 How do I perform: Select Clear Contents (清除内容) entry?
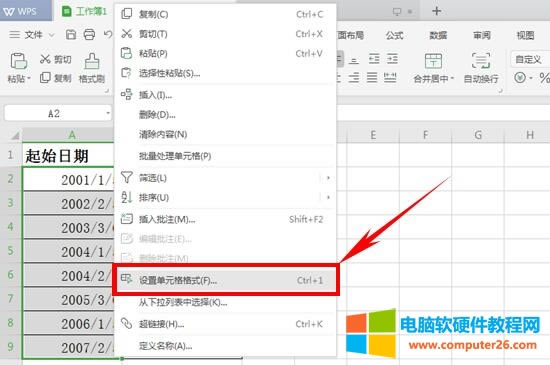click(x=224, y=134)
